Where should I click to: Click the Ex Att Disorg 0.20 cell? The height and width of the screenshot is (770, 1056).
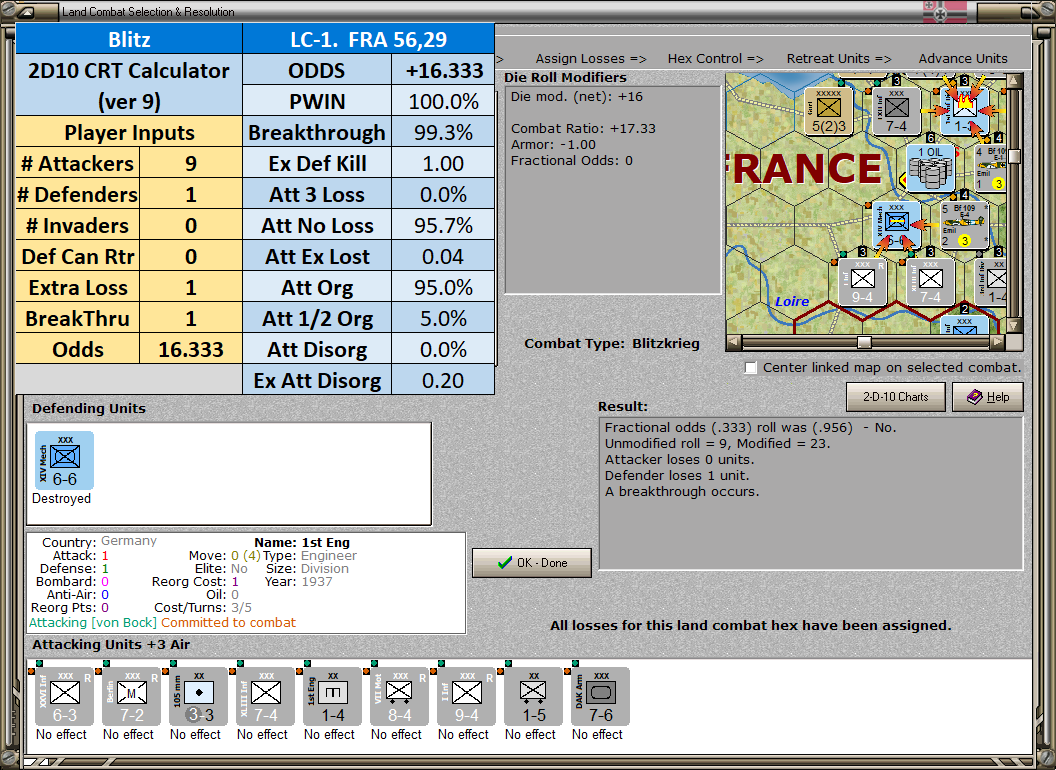point(443,381)
